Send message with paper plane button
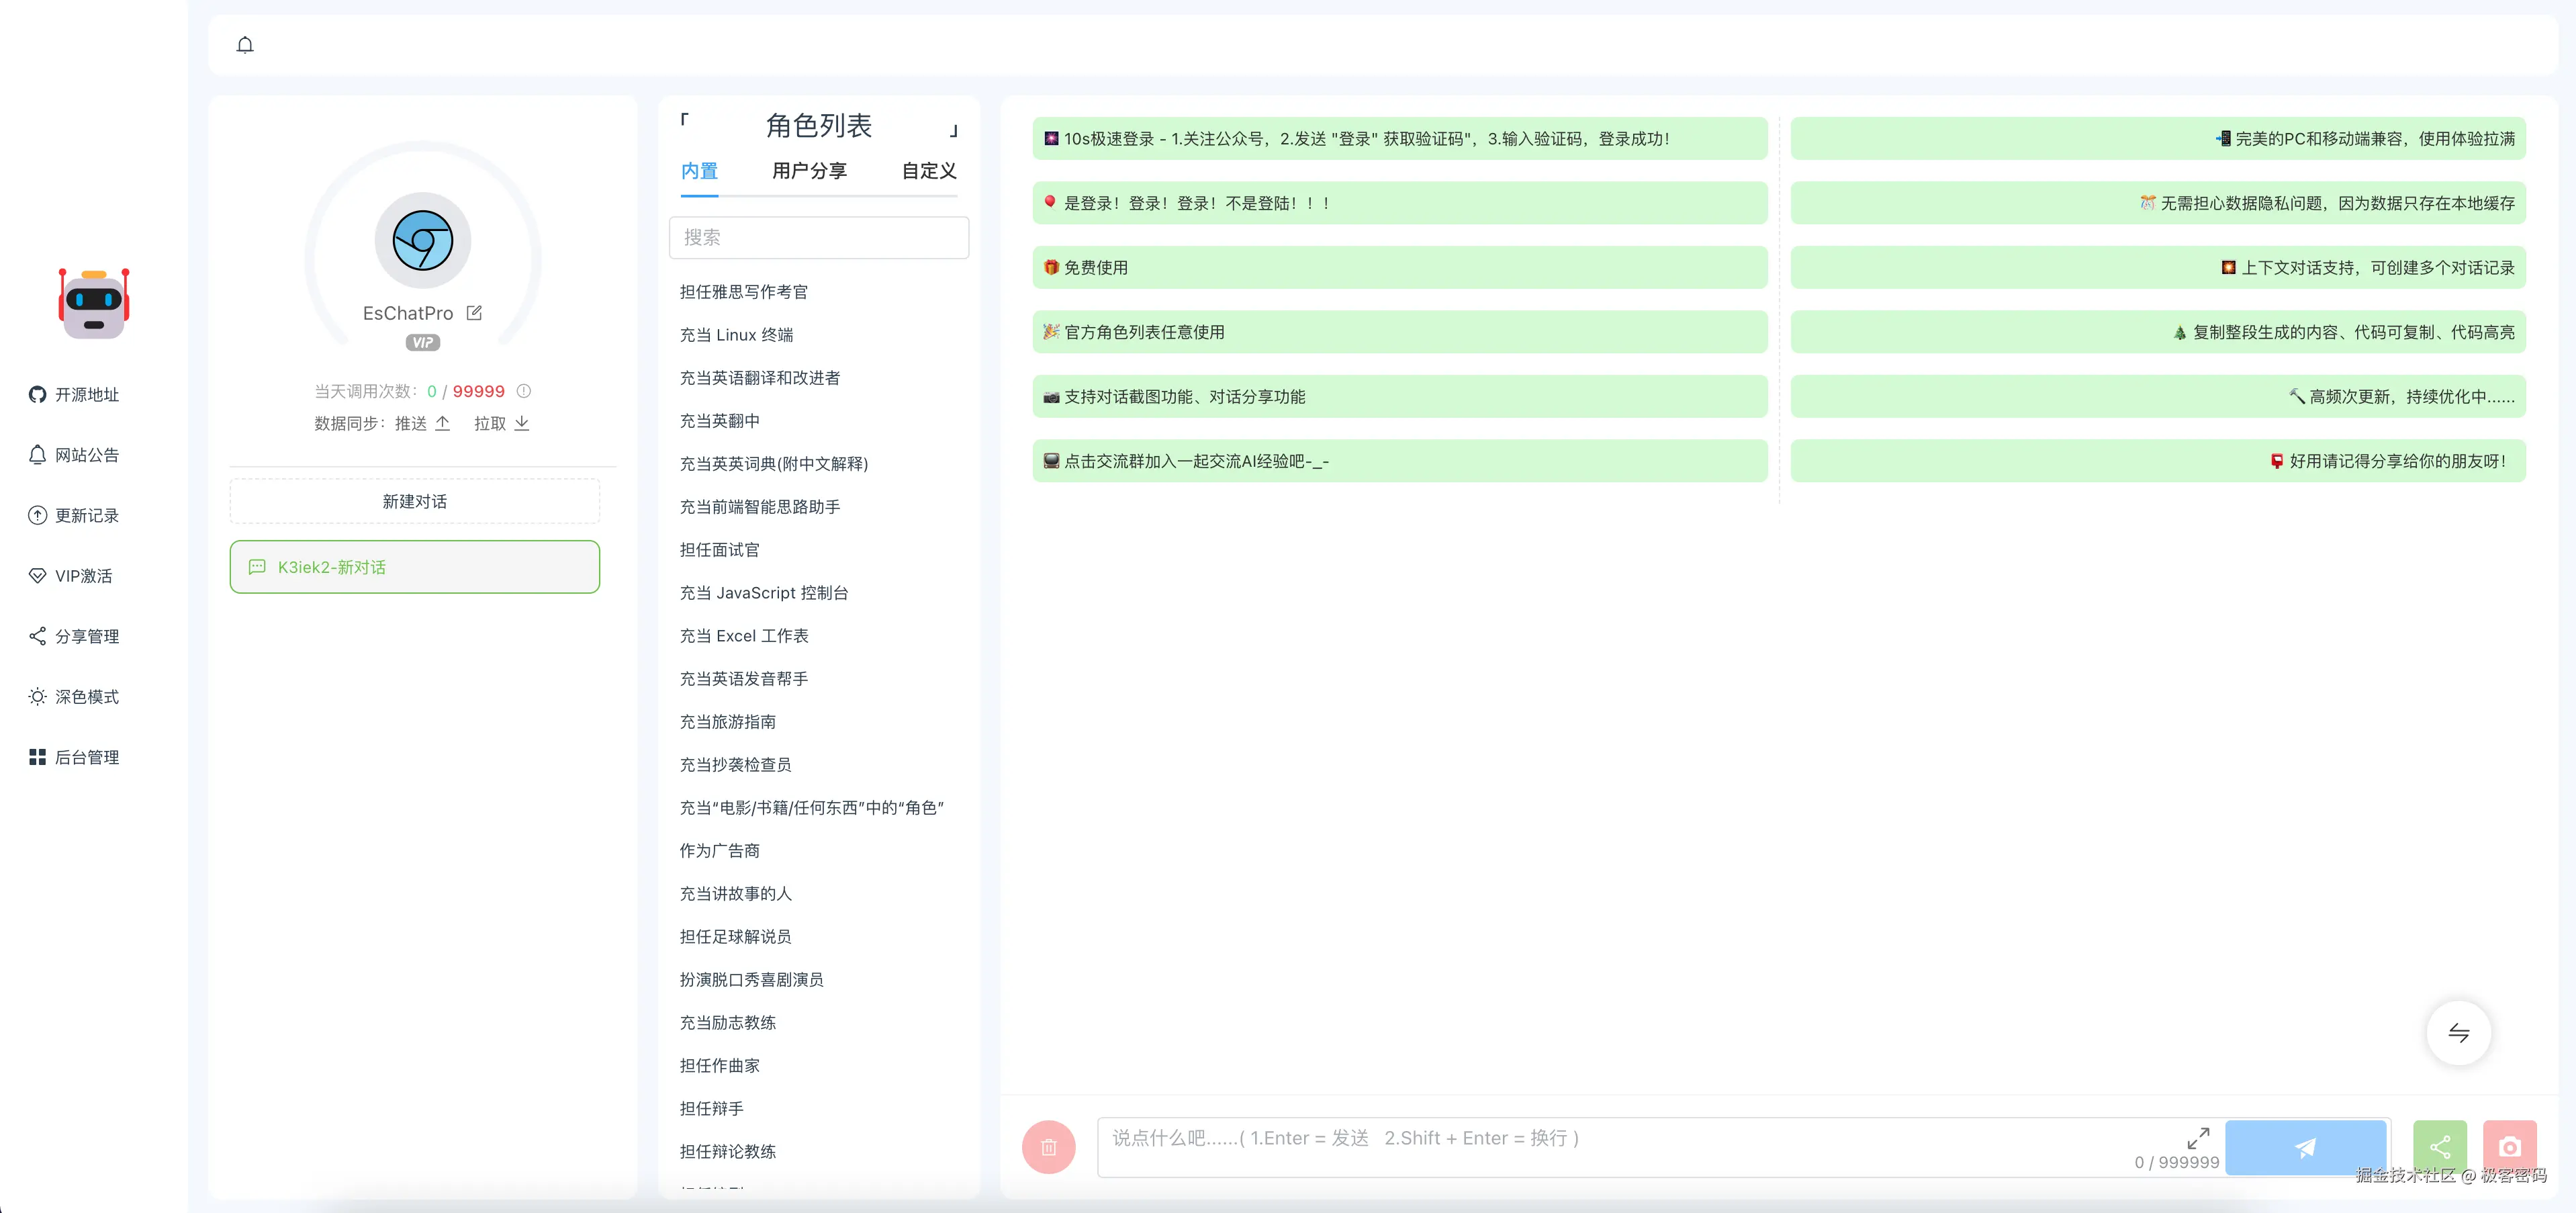This screenshot has width=2576, height=1213. click(2305, 1147)
